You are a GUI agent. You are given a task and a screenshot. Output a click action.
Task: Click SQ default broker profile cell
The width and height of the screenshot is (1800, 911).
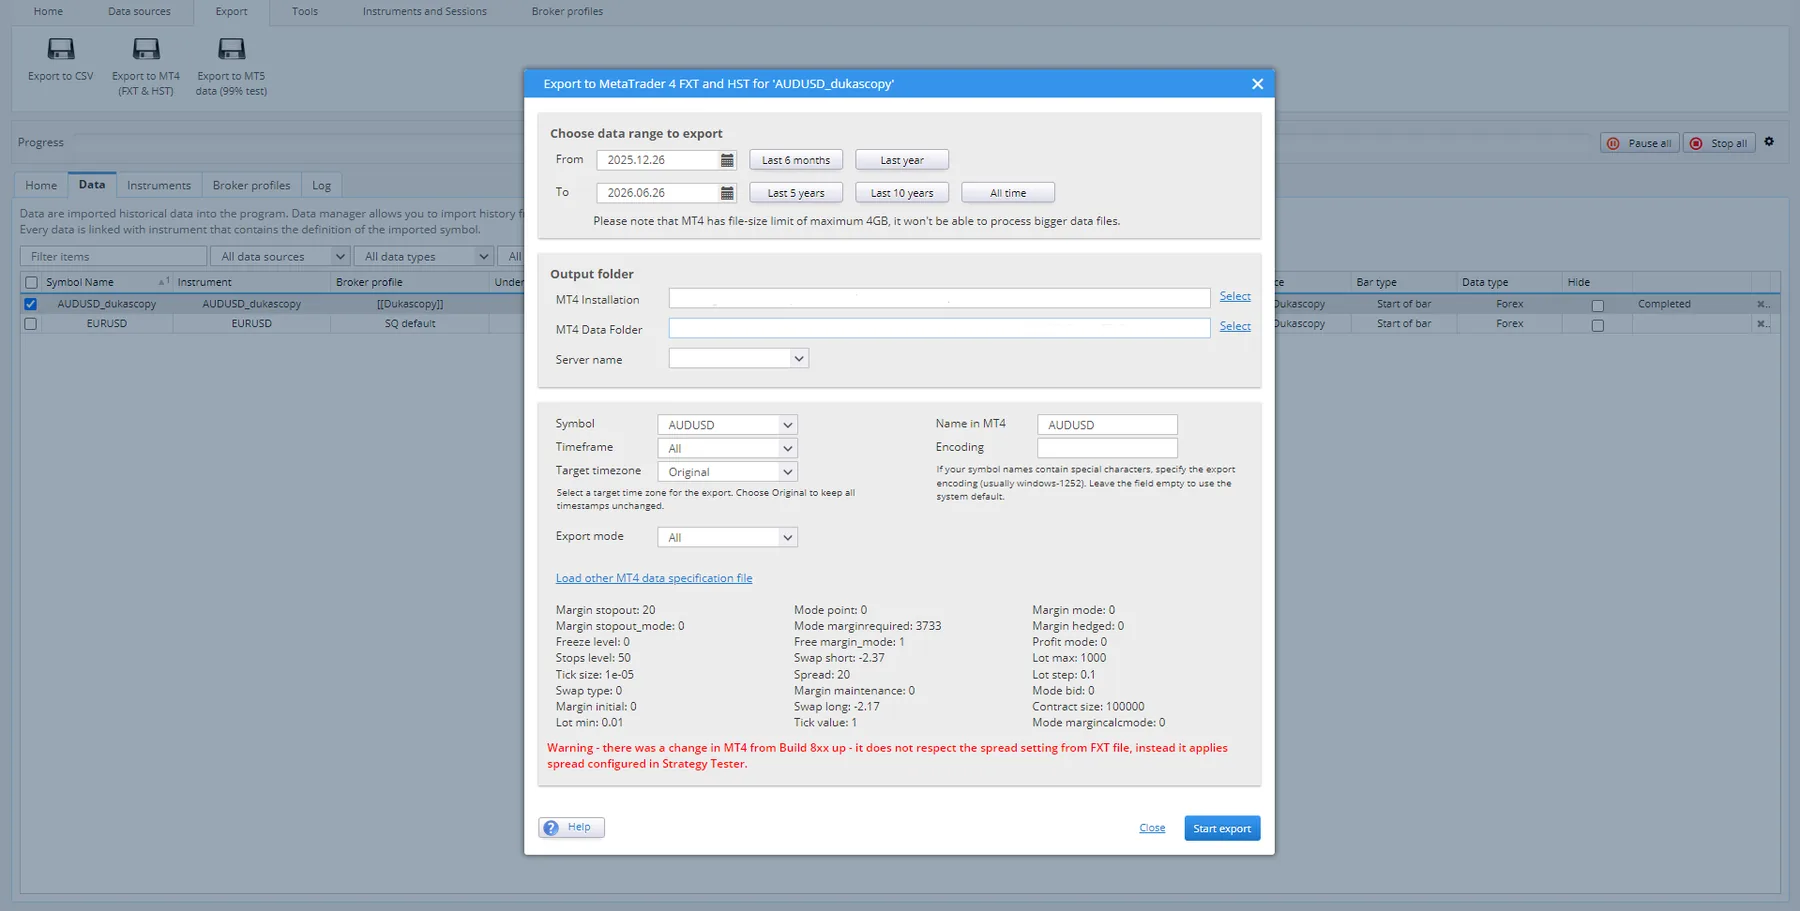pos(410,324)
